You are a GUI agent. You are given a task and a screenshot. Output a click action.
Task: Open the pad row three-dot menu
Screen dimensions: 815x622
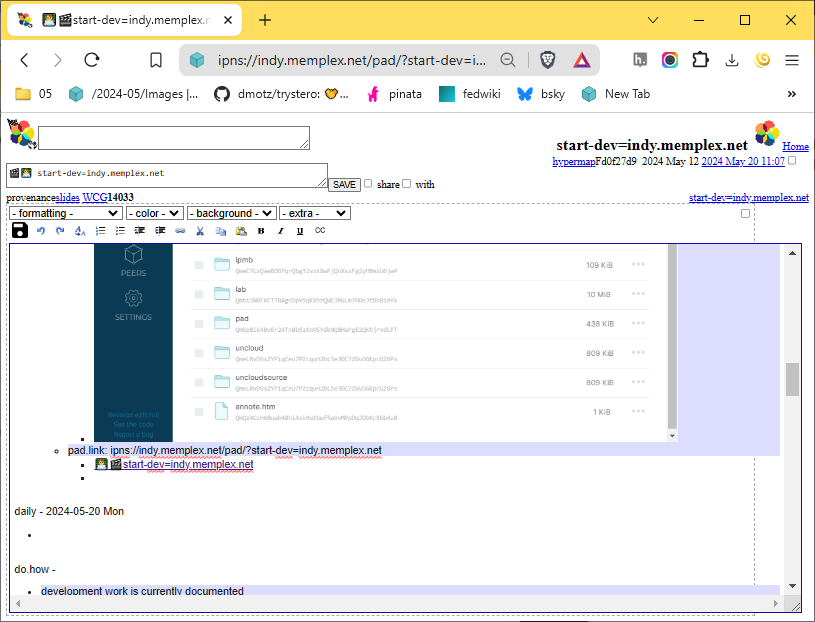pyautogui.click(x=638, y=323)
